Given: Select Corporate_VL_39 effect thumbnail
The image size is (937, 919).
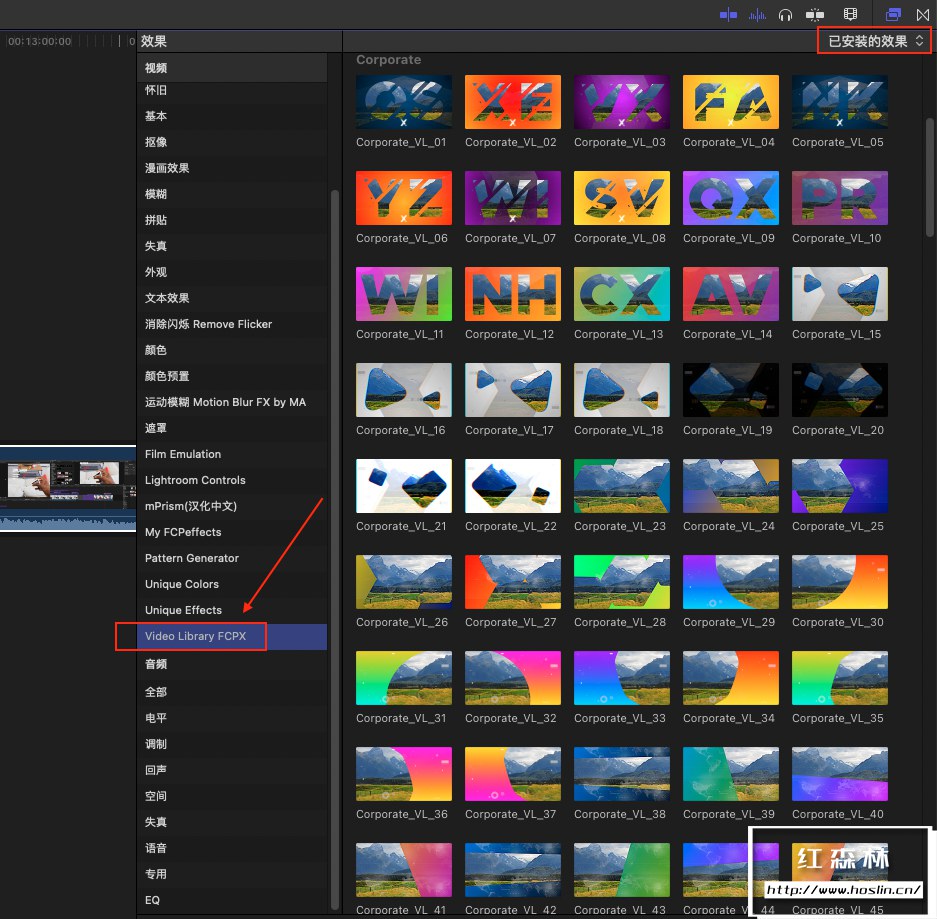Looking at the screenshot, I should click(x=730, y=774).
